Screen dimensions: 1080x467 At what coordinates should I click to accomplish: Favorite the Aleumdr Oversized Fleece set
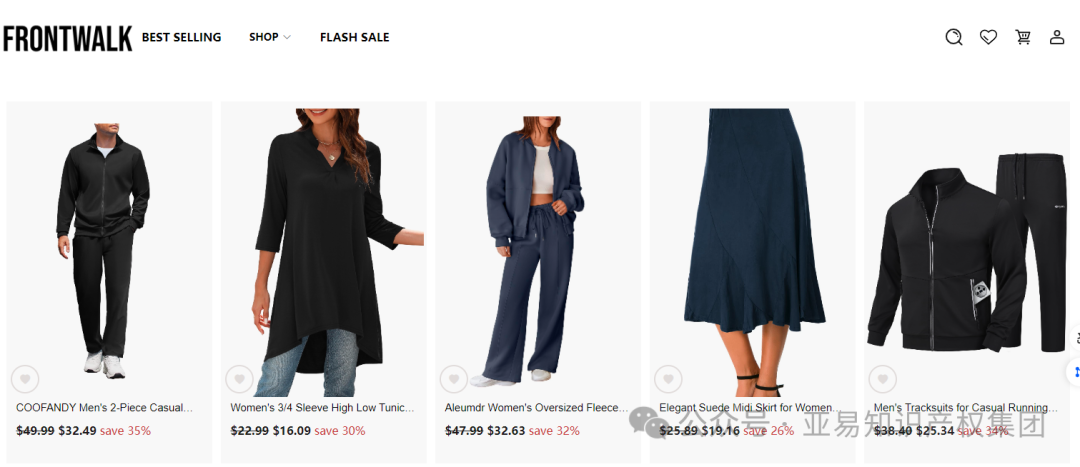point(454,379)
